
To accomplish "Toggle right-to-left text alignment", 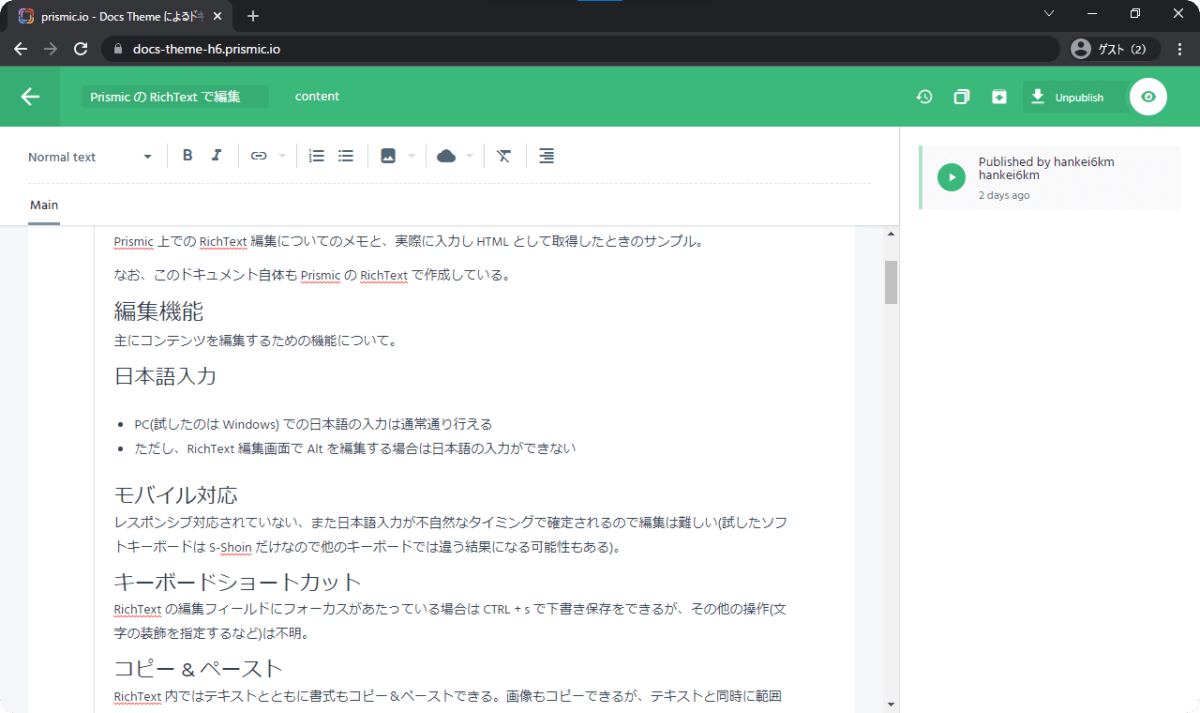I will click(x=546, y=156).
